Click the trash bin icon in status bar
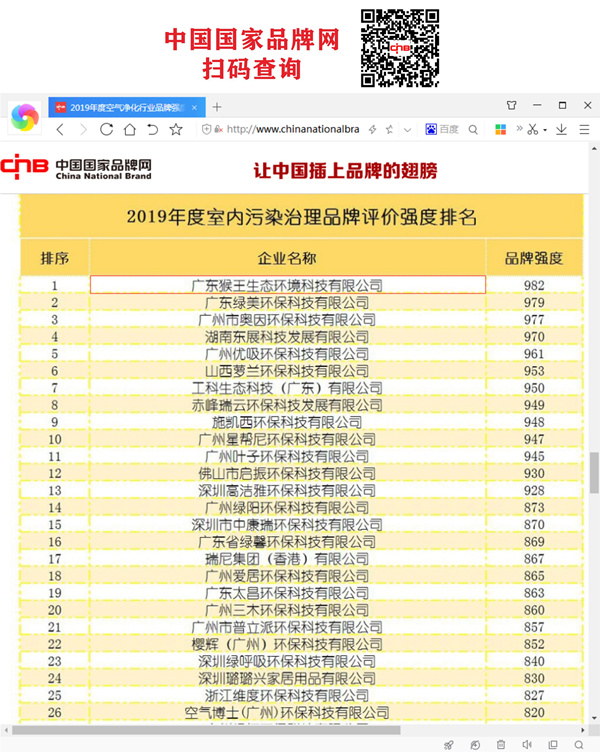 501,745
